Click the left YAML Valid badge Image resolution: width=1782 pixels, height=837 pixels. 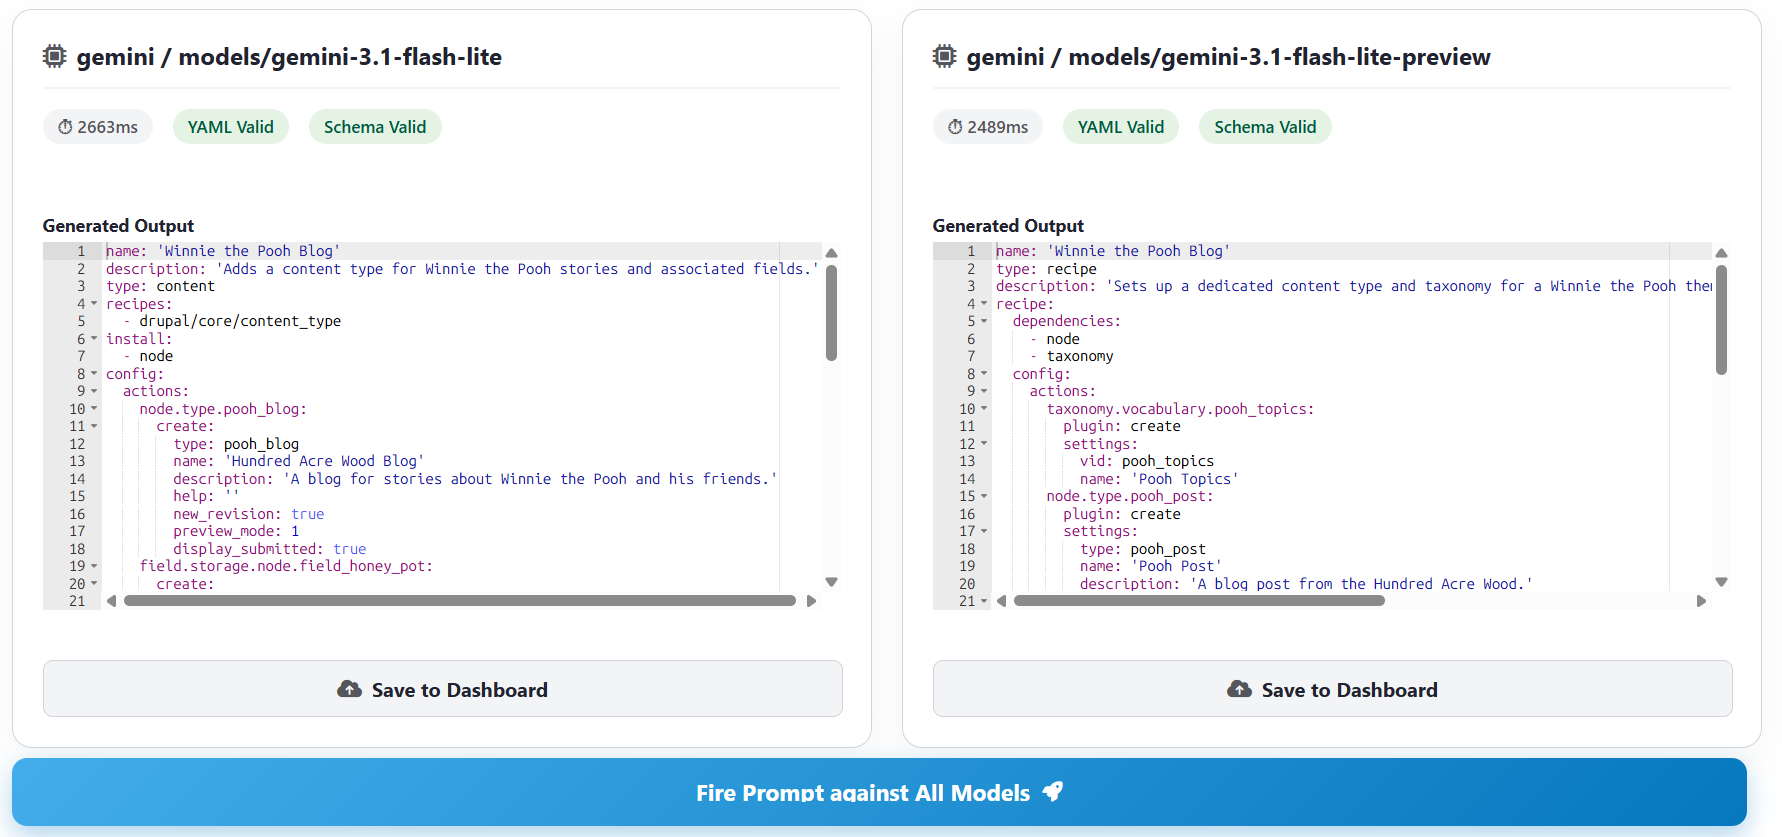(x=231, y=127)
